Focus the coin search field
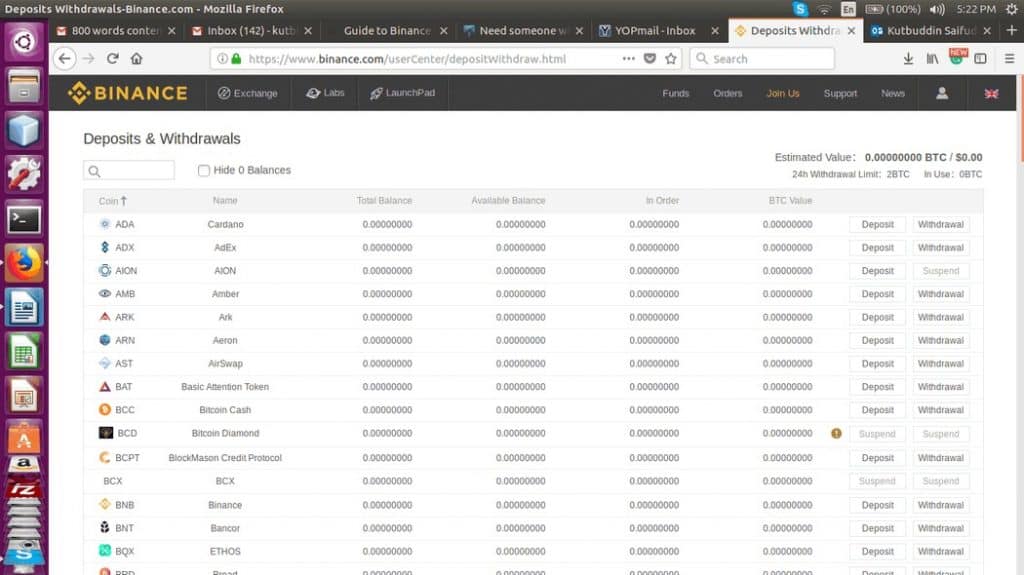 129,171
